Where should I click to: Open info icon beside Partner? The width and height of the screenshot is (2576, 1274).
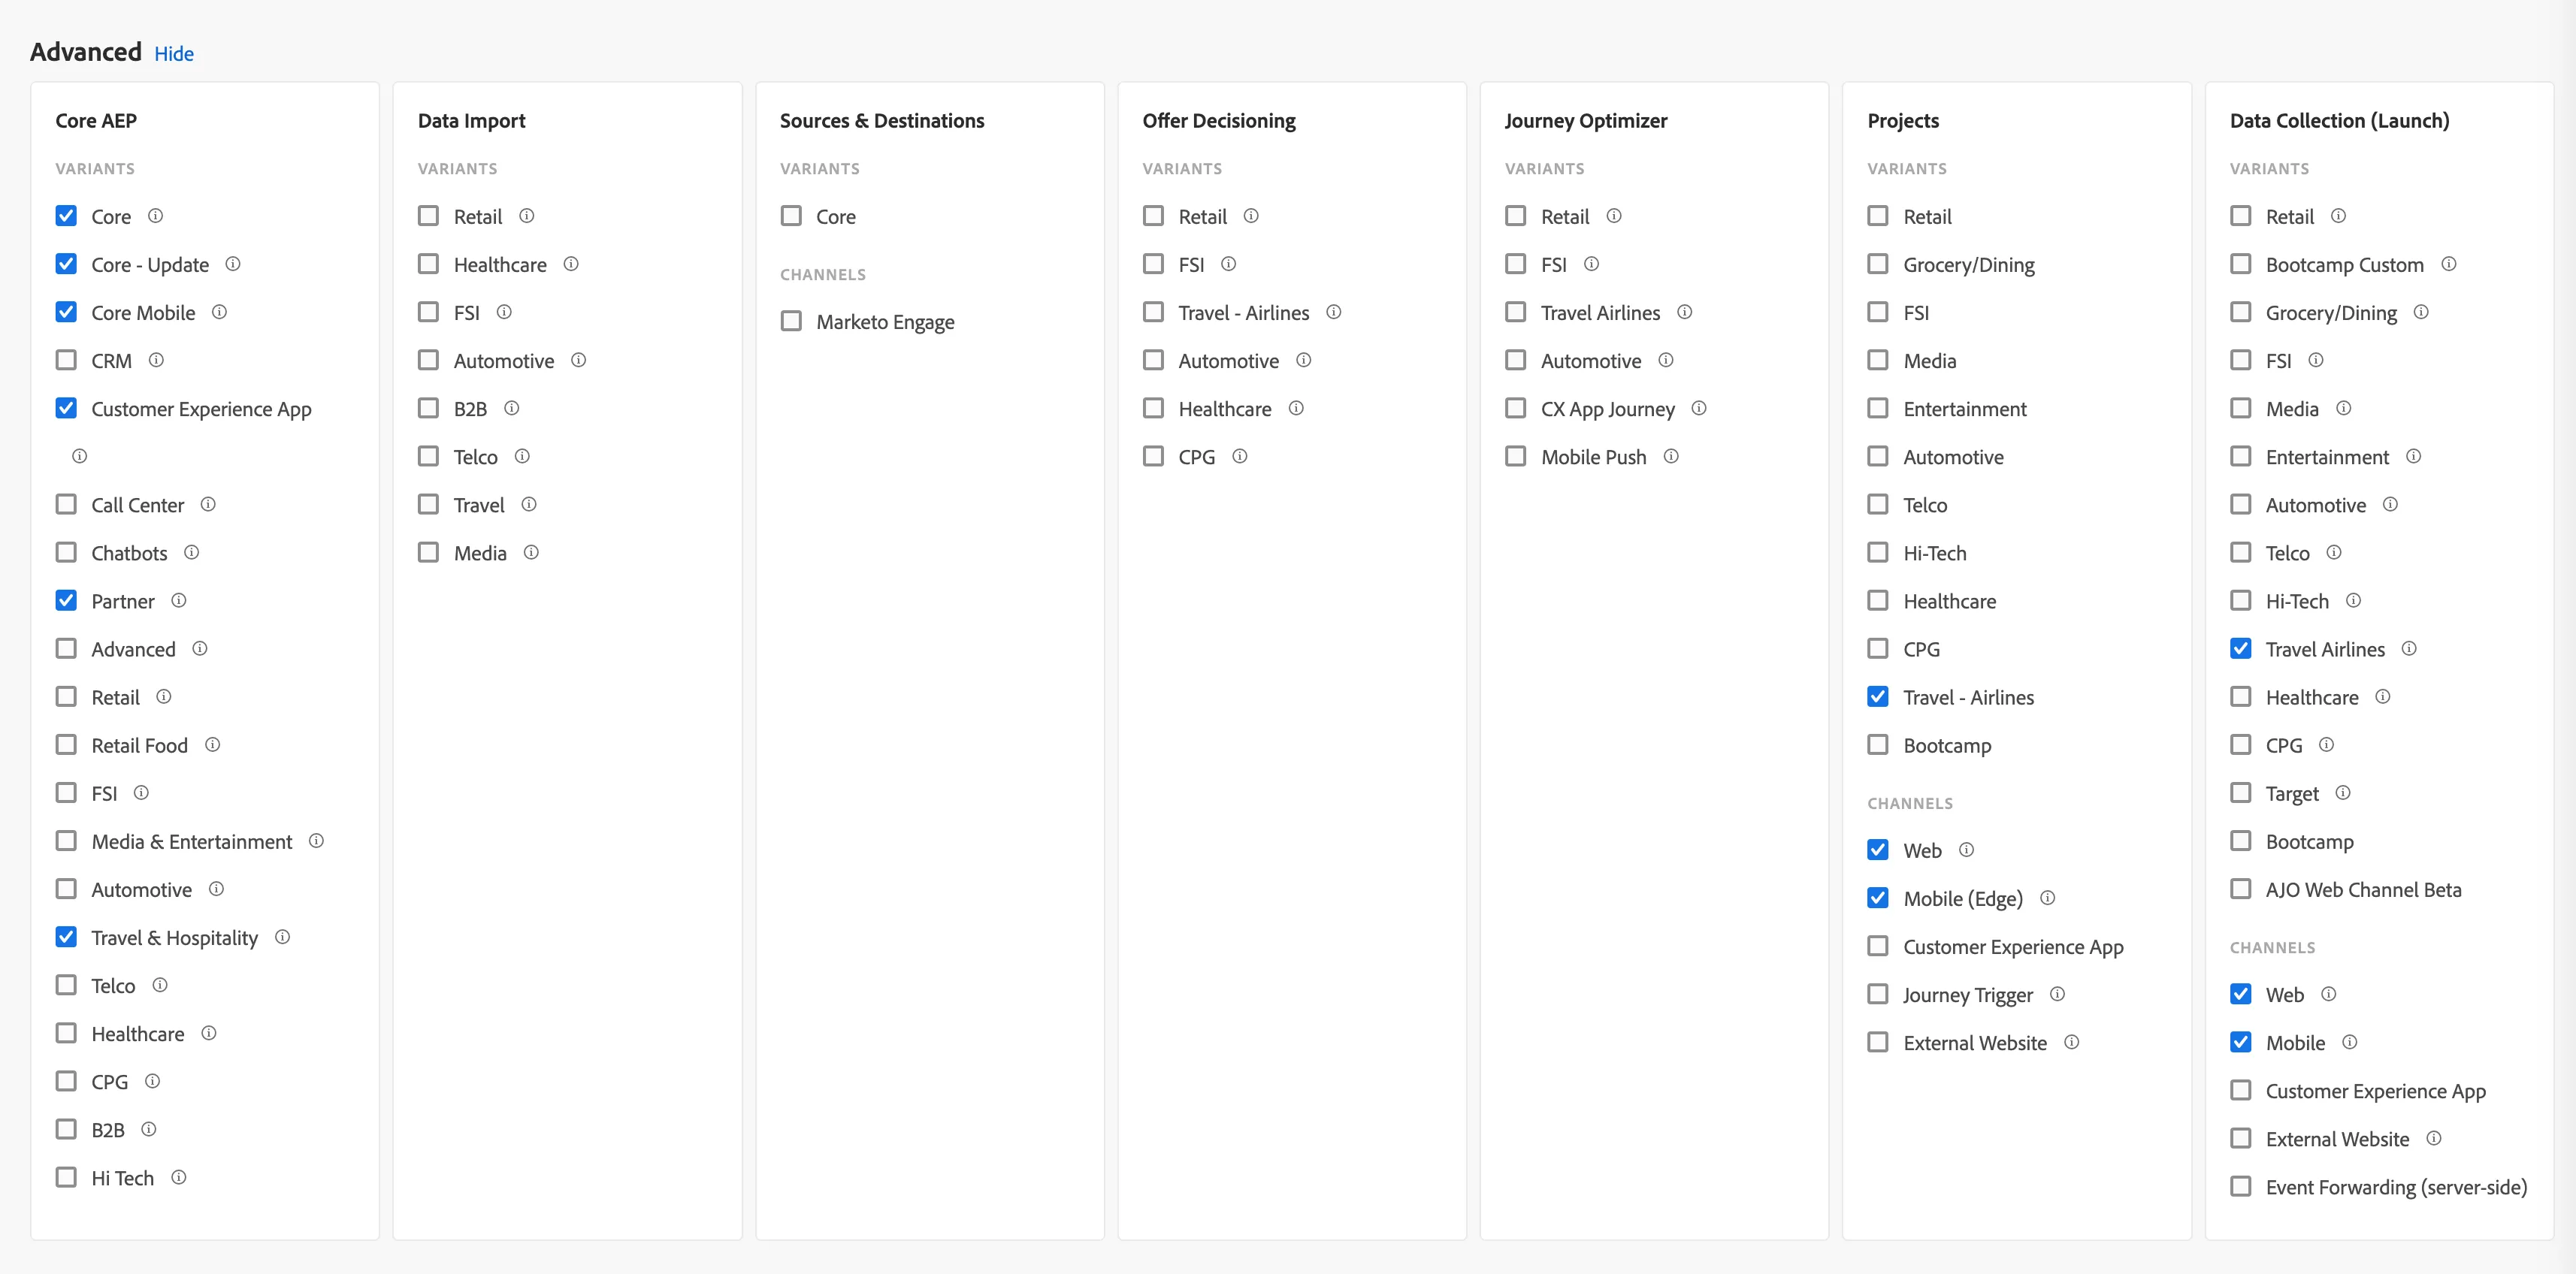coord(178,600)
